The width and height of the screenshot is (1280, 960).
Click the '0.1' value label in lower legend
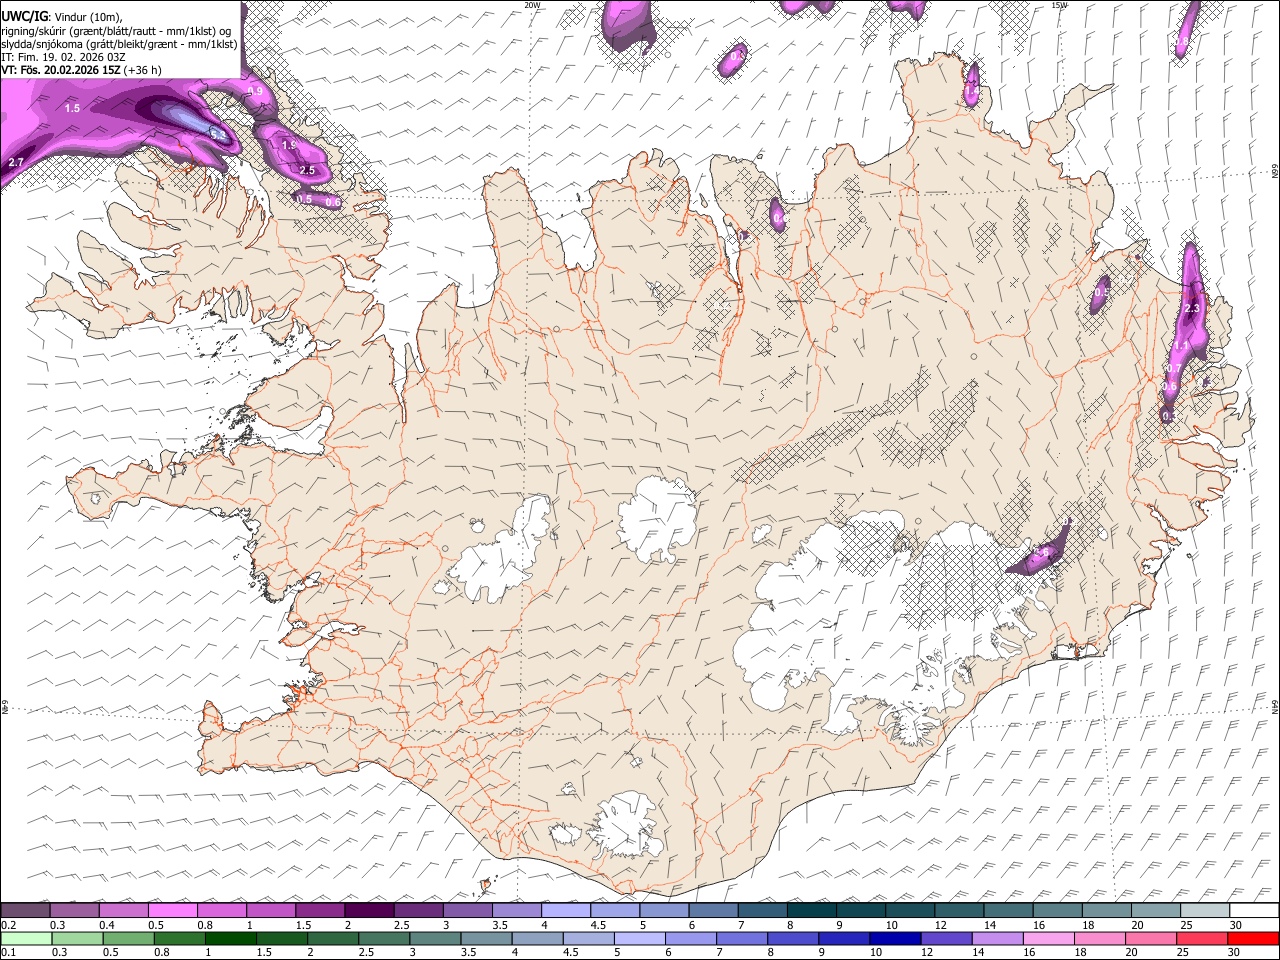tap(8, 952)
